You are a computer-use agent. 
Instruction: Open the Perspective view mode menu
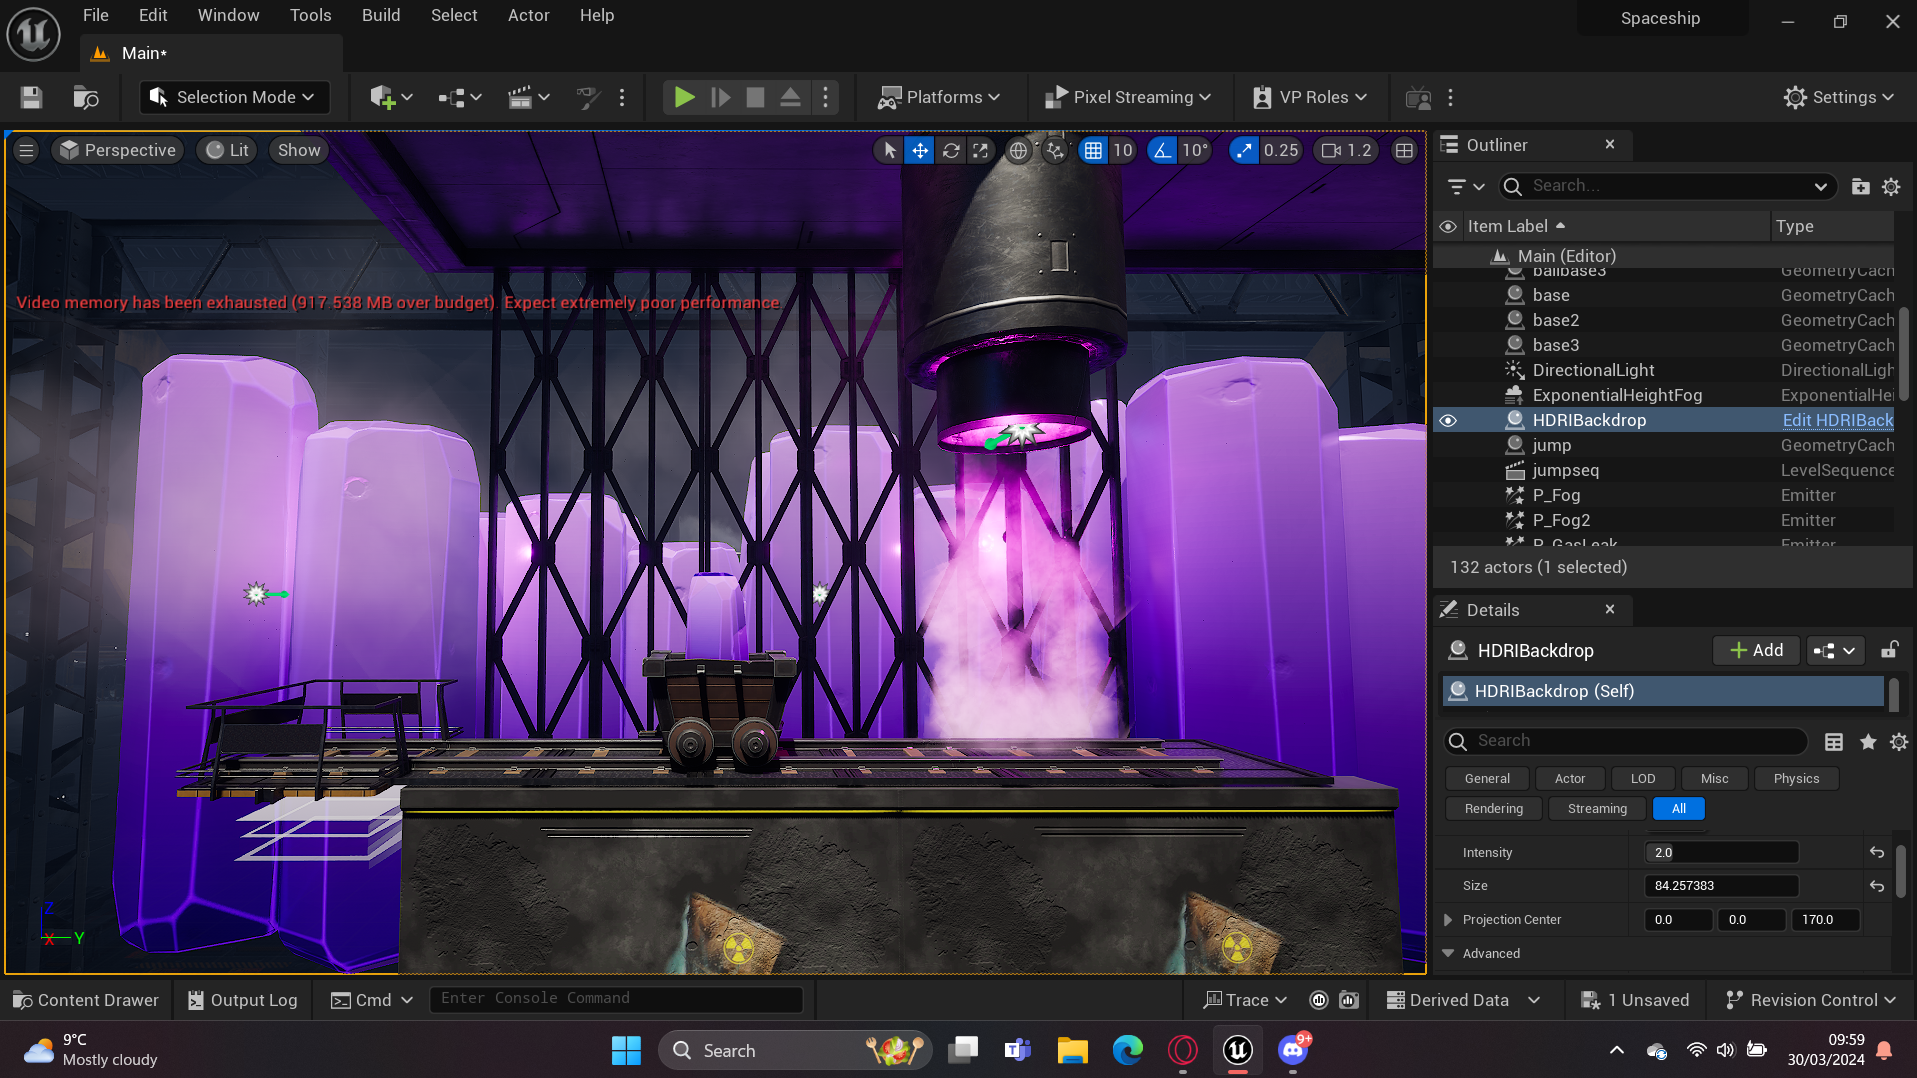[118, 150]
